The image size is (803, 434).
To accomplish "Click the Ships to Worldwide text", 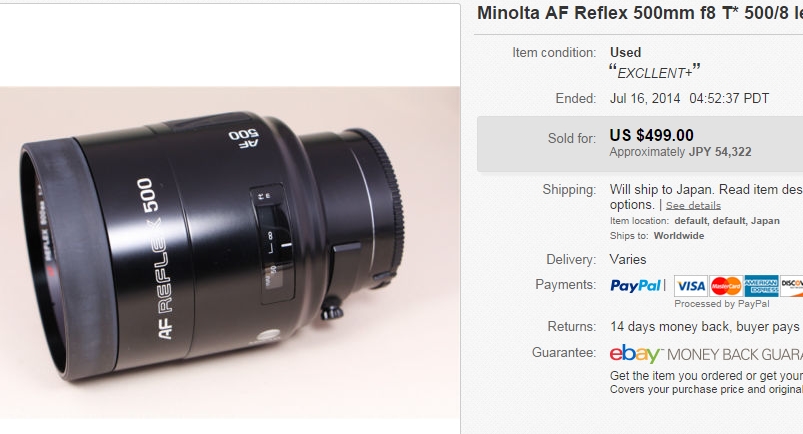I will pos(679,236).
